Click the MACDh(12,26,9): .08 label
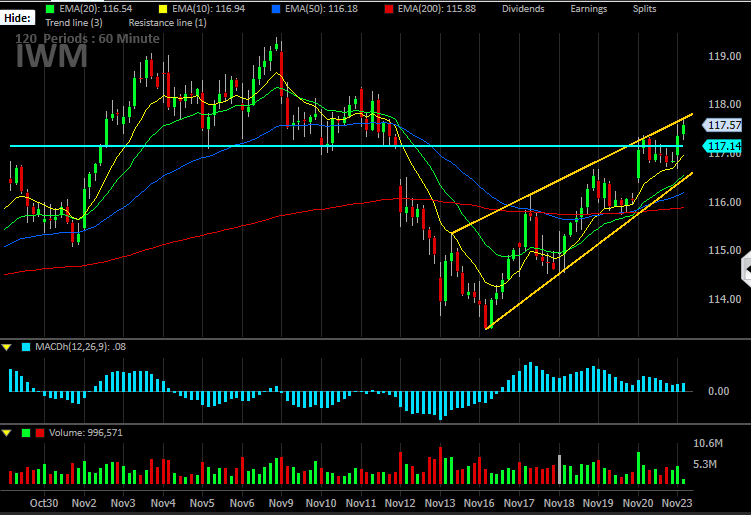The width and height of the screenshot is (751, 515). (x=80, y=347)
